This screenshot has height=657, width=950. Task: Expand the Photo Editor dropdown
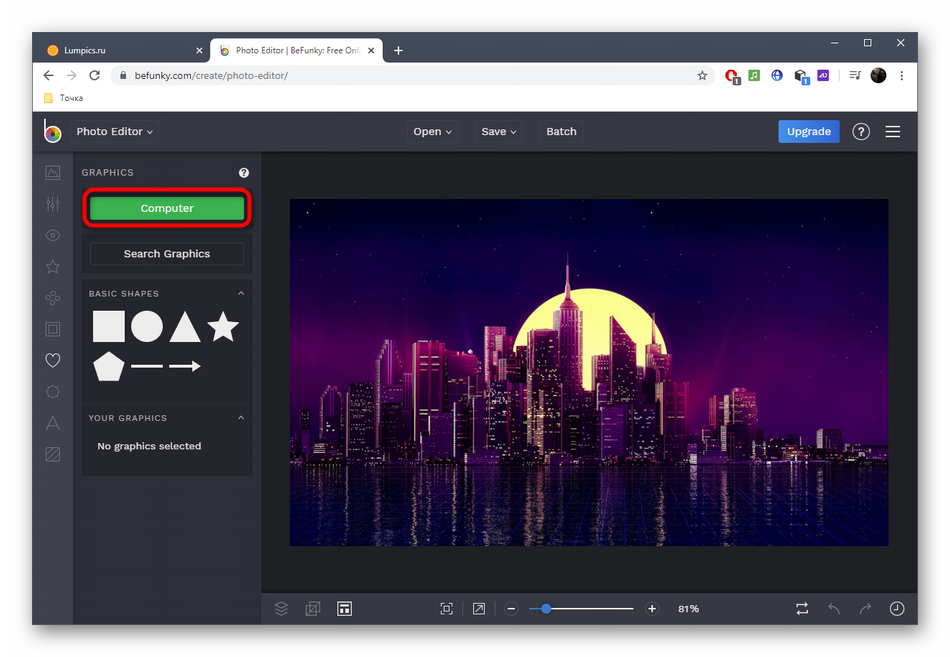(x=115, y=131)
